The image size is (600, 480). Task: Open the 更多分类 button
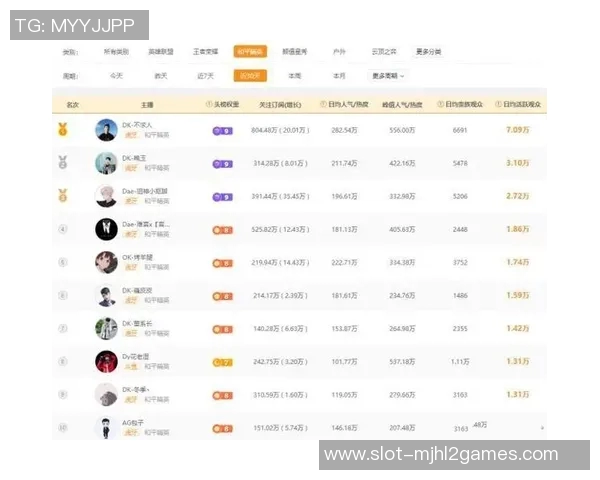(x=429, y=52)
